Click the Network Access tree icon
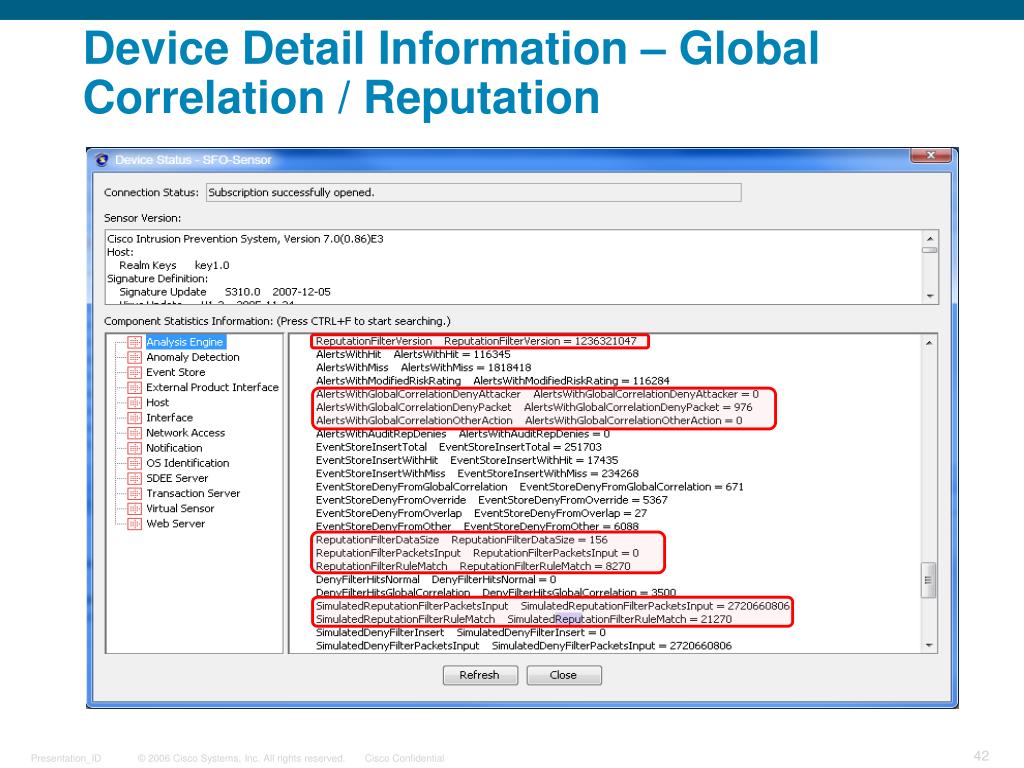 coord(135,433)
